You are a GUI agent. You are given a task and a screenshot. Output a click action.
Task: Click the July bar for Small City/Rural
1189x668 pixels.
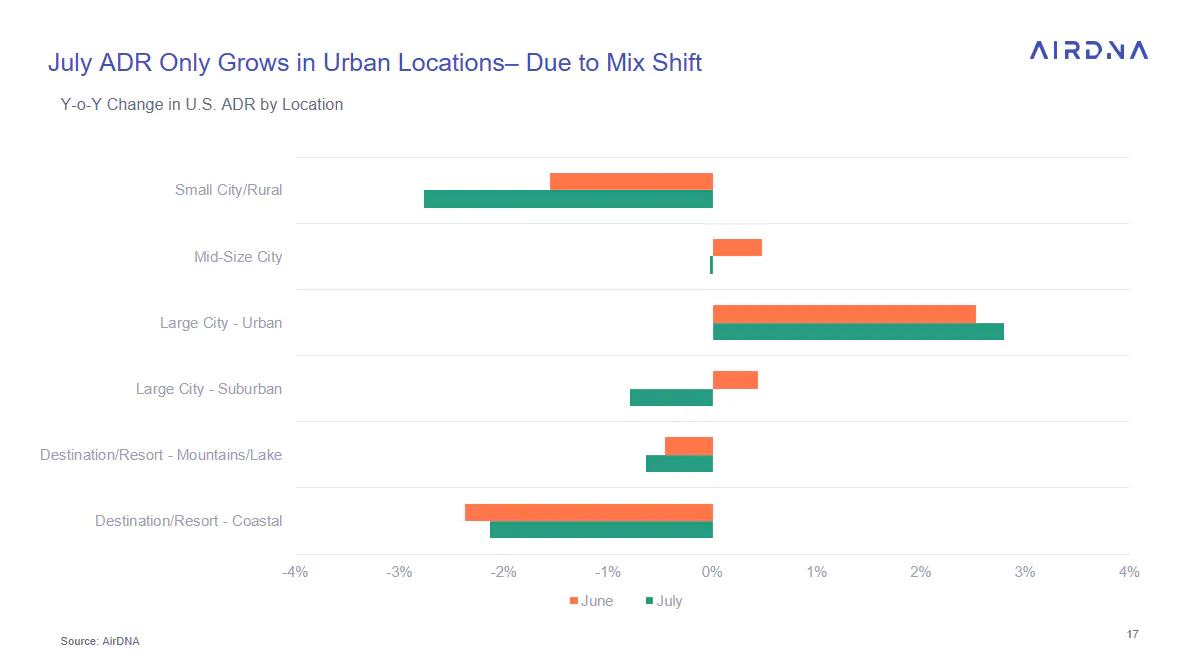(568, 199)
